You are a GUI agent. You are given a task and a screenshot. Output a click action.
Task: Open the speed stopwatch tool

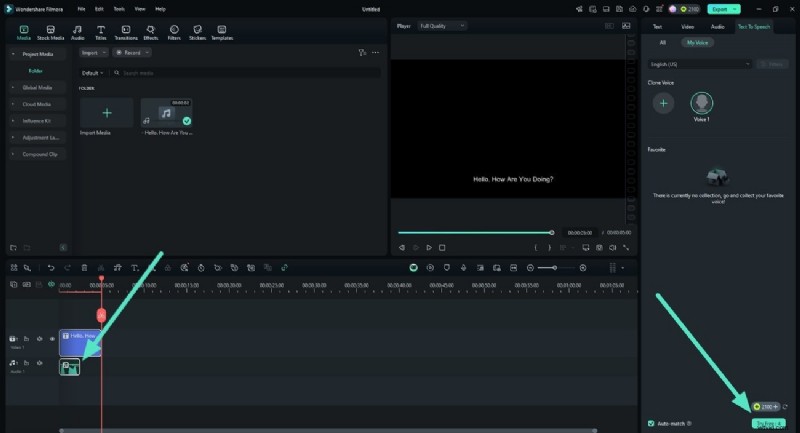pos(201,268)
